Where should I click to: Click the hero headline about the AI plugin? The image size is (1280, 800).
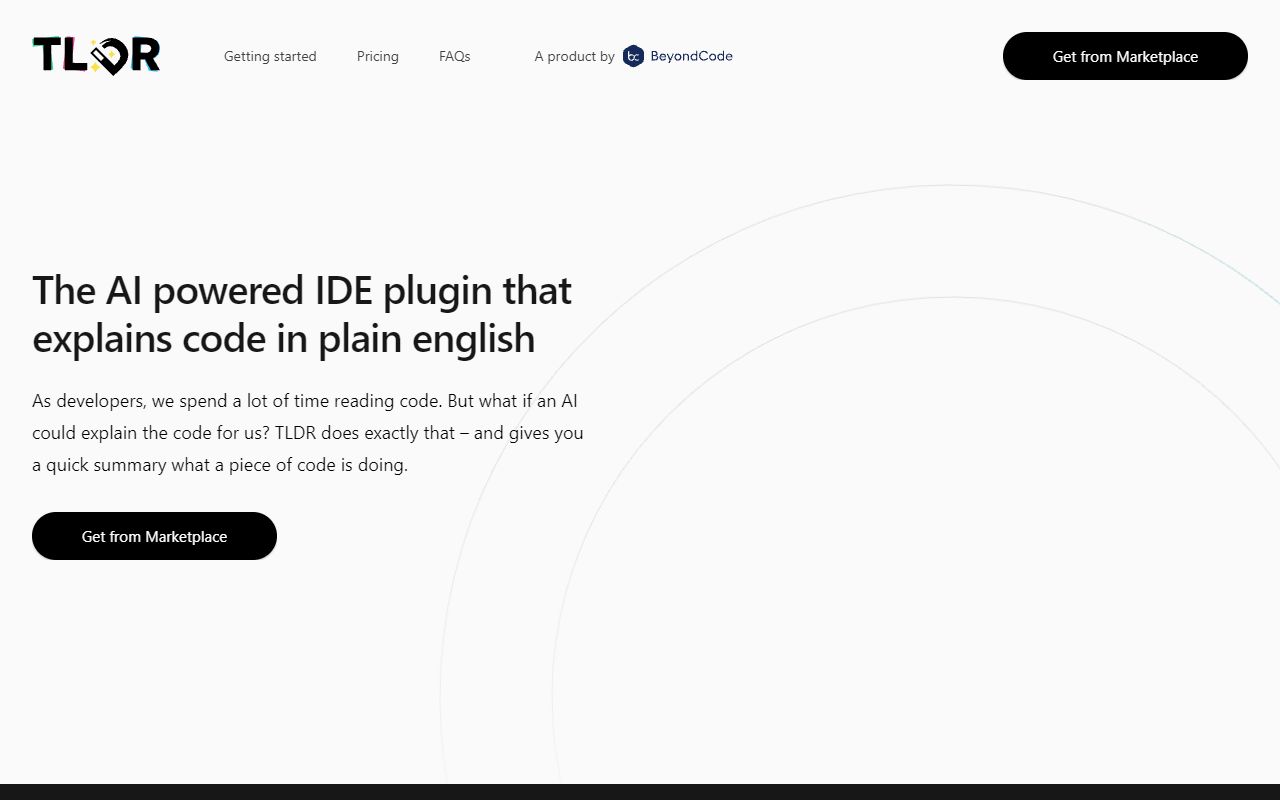[302, 314]
